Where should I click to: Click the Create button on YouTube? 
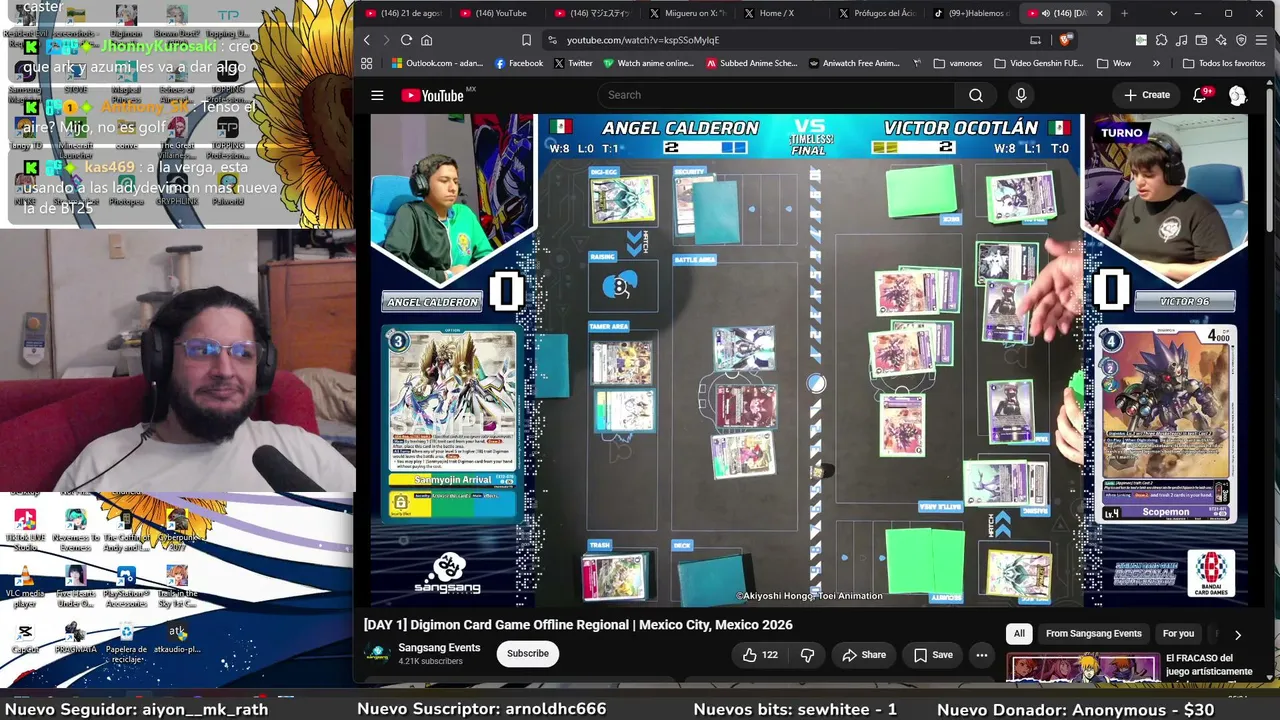coord(1147,95)
